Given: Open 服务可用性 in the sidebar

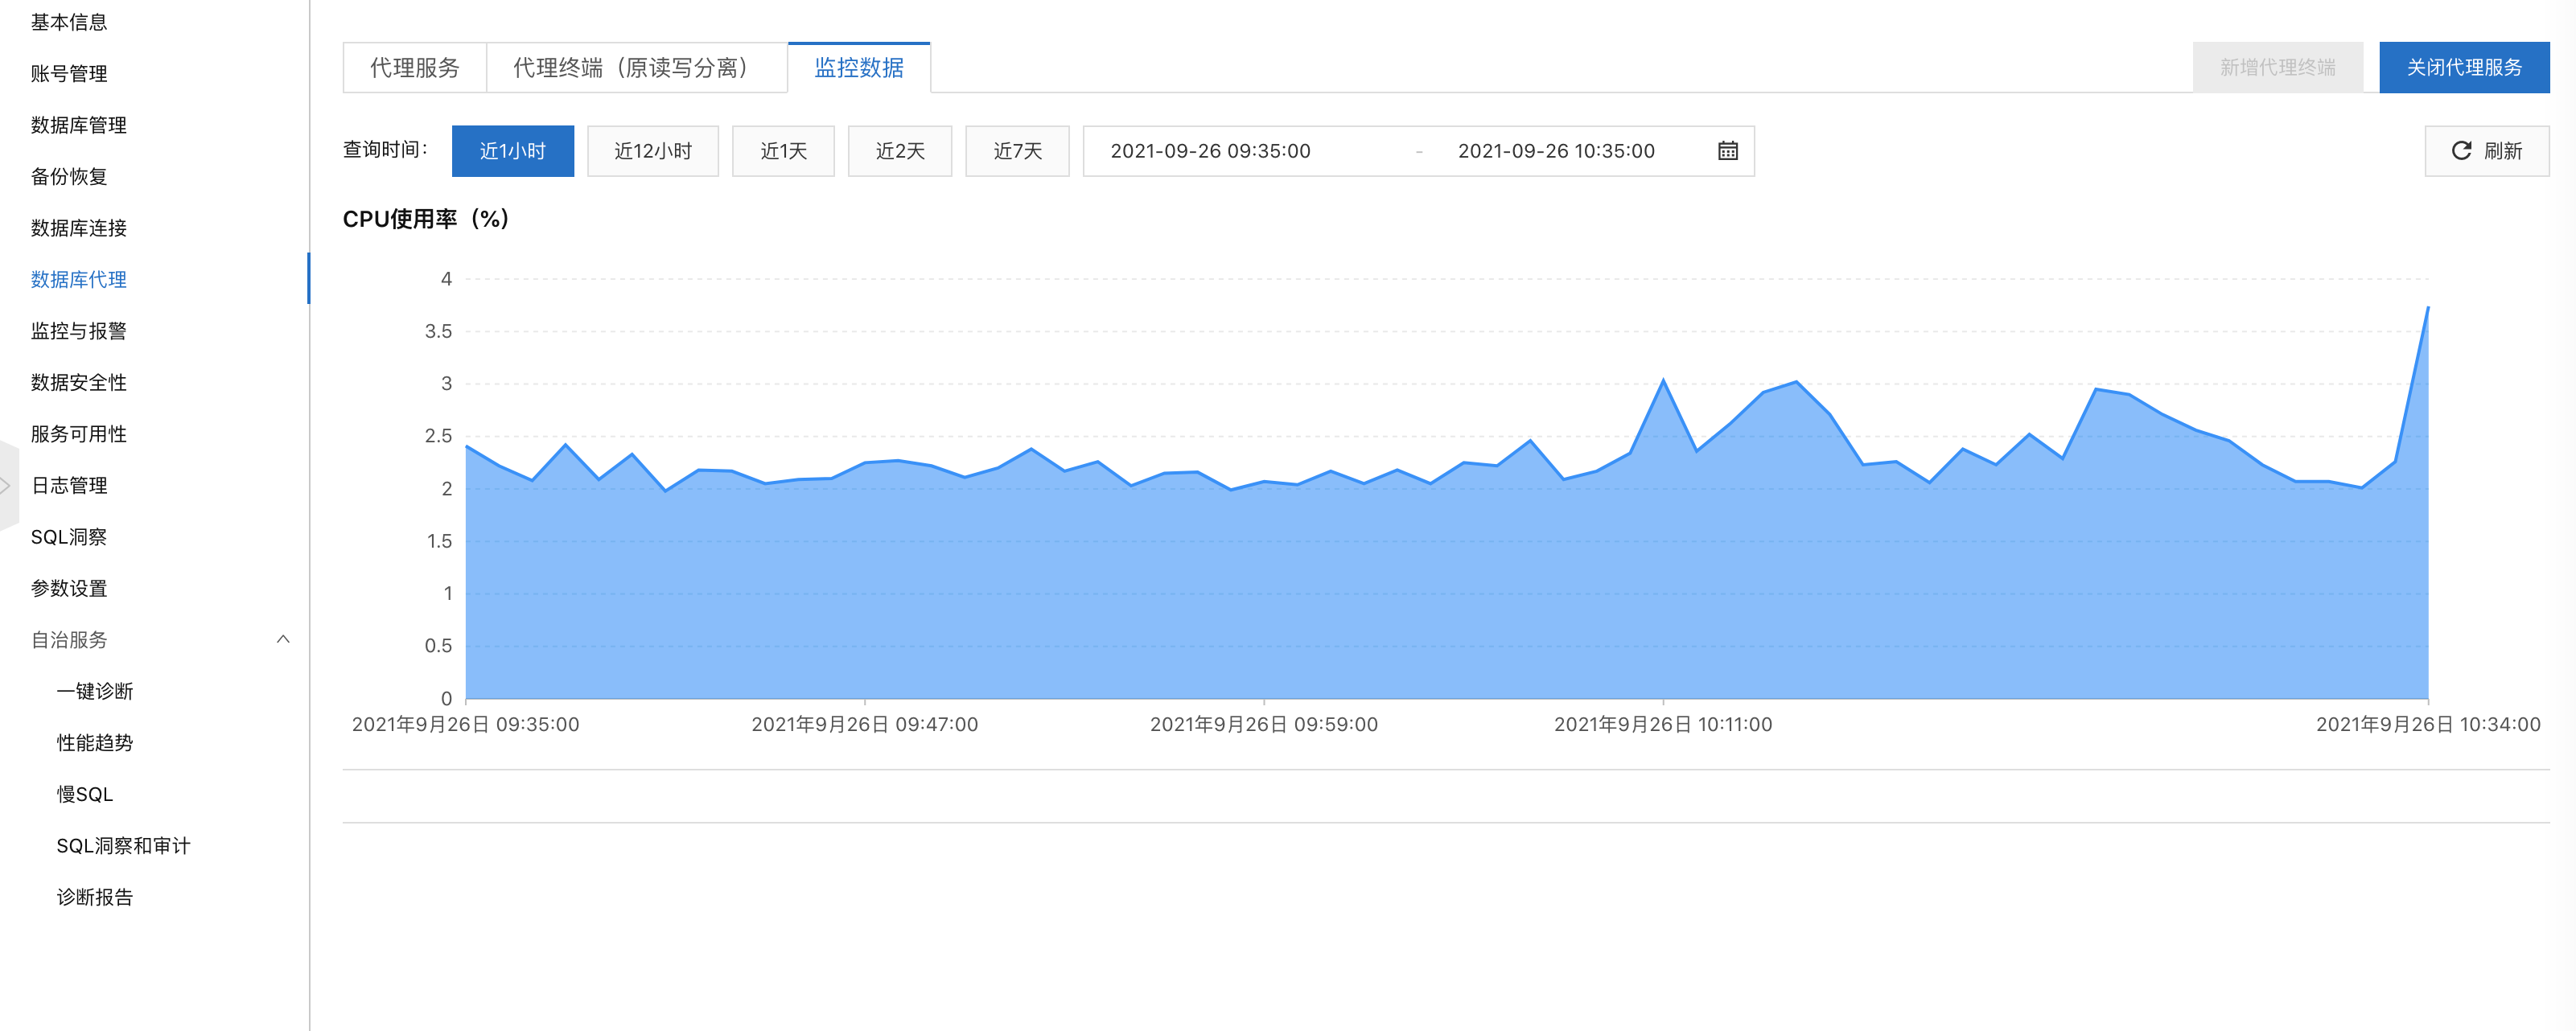Looking at the screenshot, I should click(x=79, y=434).
